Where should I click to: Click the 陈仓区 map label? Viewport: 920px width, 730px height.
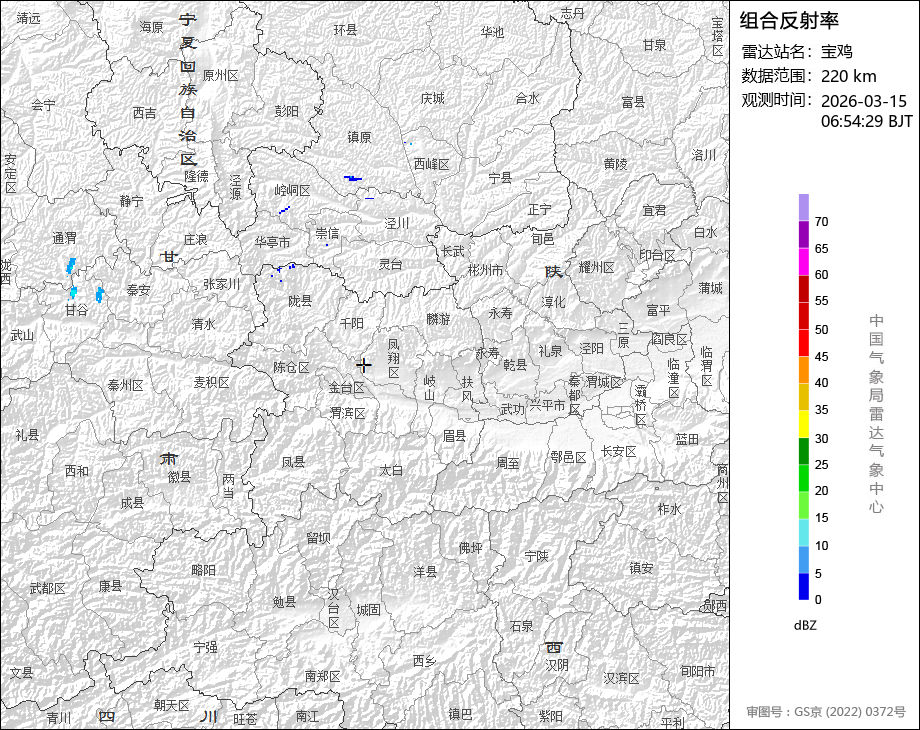pyautogui.click(x=291, y=367)
